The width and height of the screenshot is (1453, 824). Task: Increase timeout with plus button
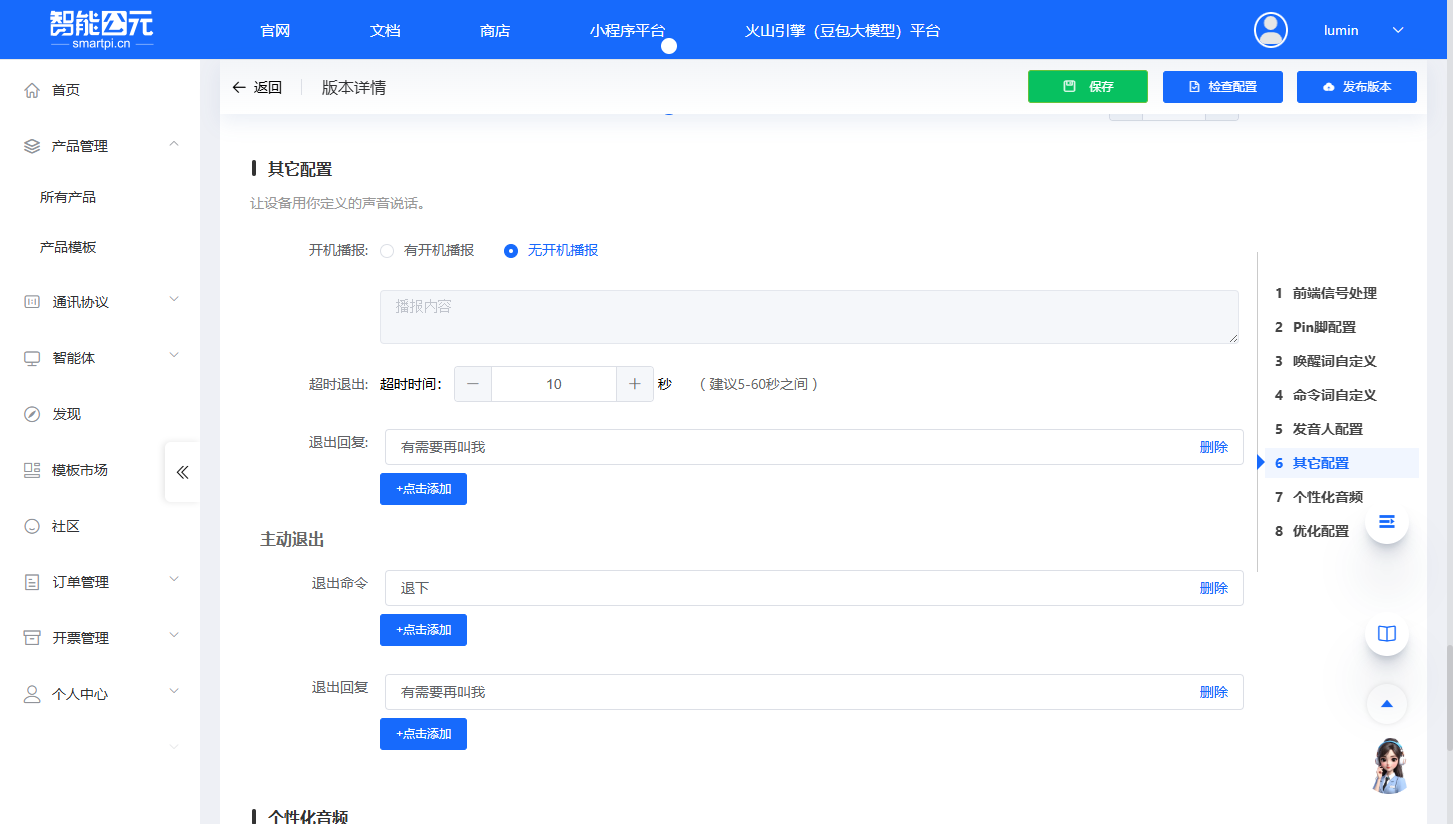click(x=634, y=384)
